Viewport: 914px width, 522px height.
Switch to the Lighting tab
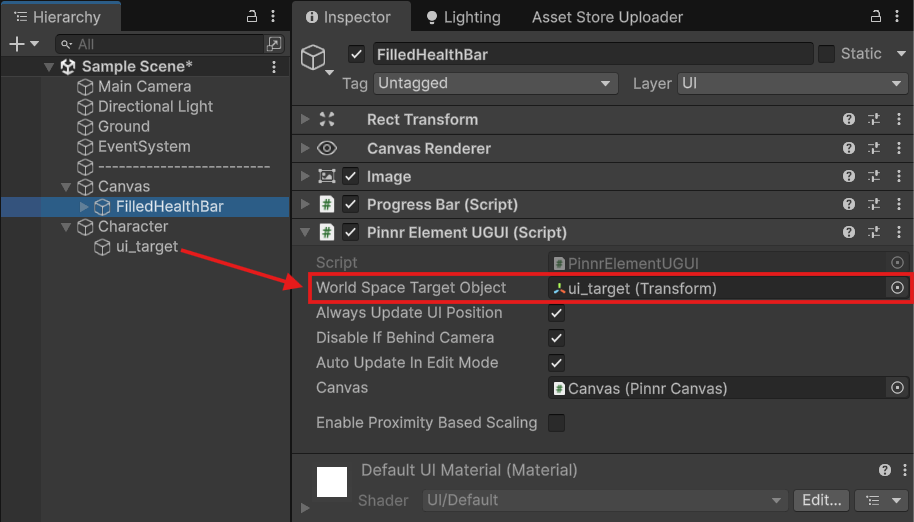(462, 17)
